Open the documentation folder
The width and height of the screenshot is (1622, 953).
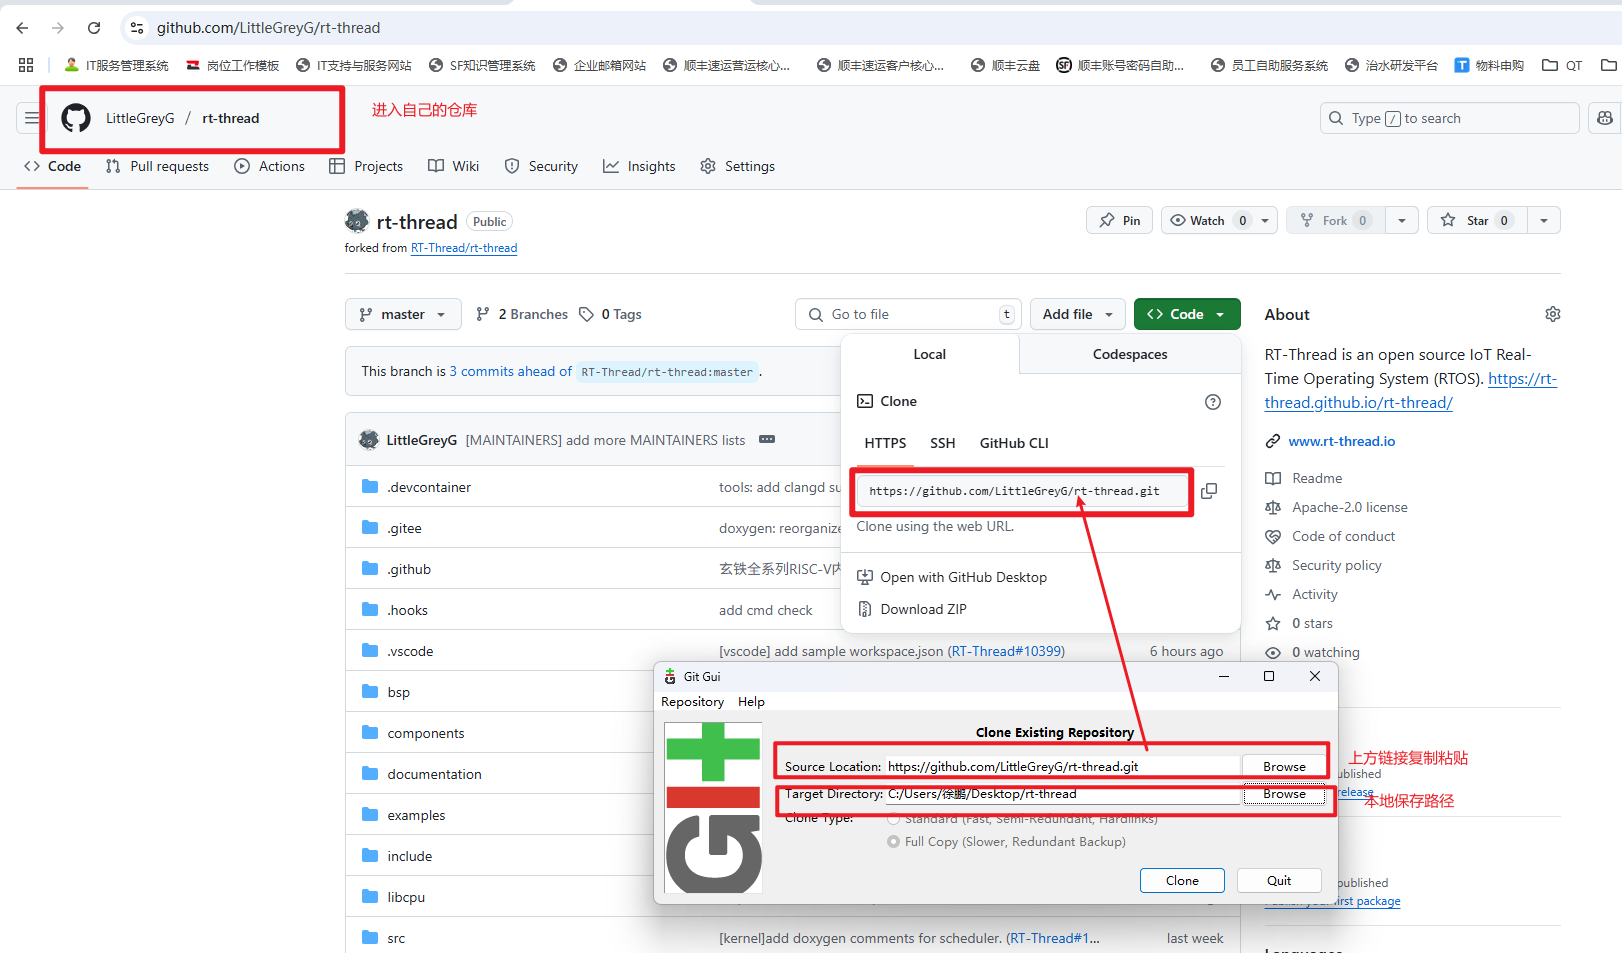pos(435,774)
